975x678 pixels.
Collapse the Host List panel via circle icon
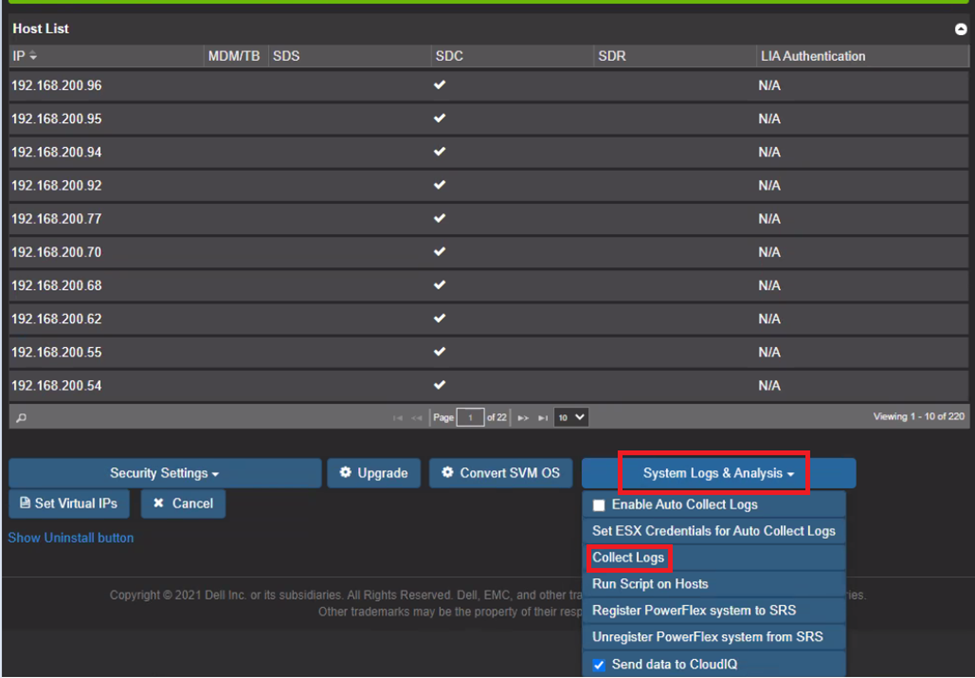click(x=962, y=28)
